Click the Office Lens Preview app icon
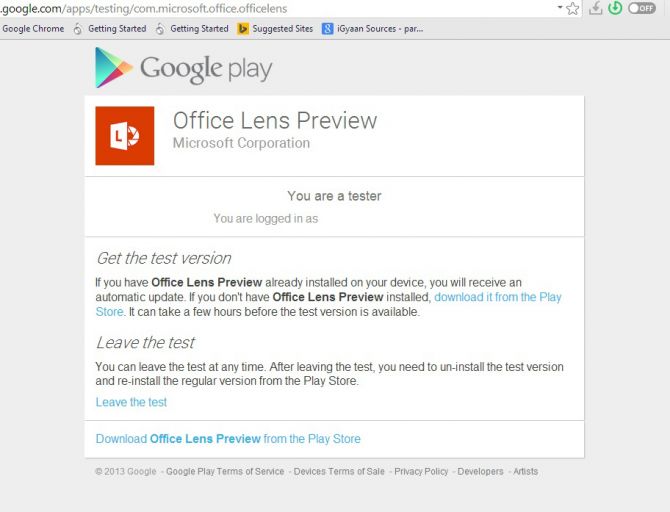670x512 pixels. tap(124, 136)
